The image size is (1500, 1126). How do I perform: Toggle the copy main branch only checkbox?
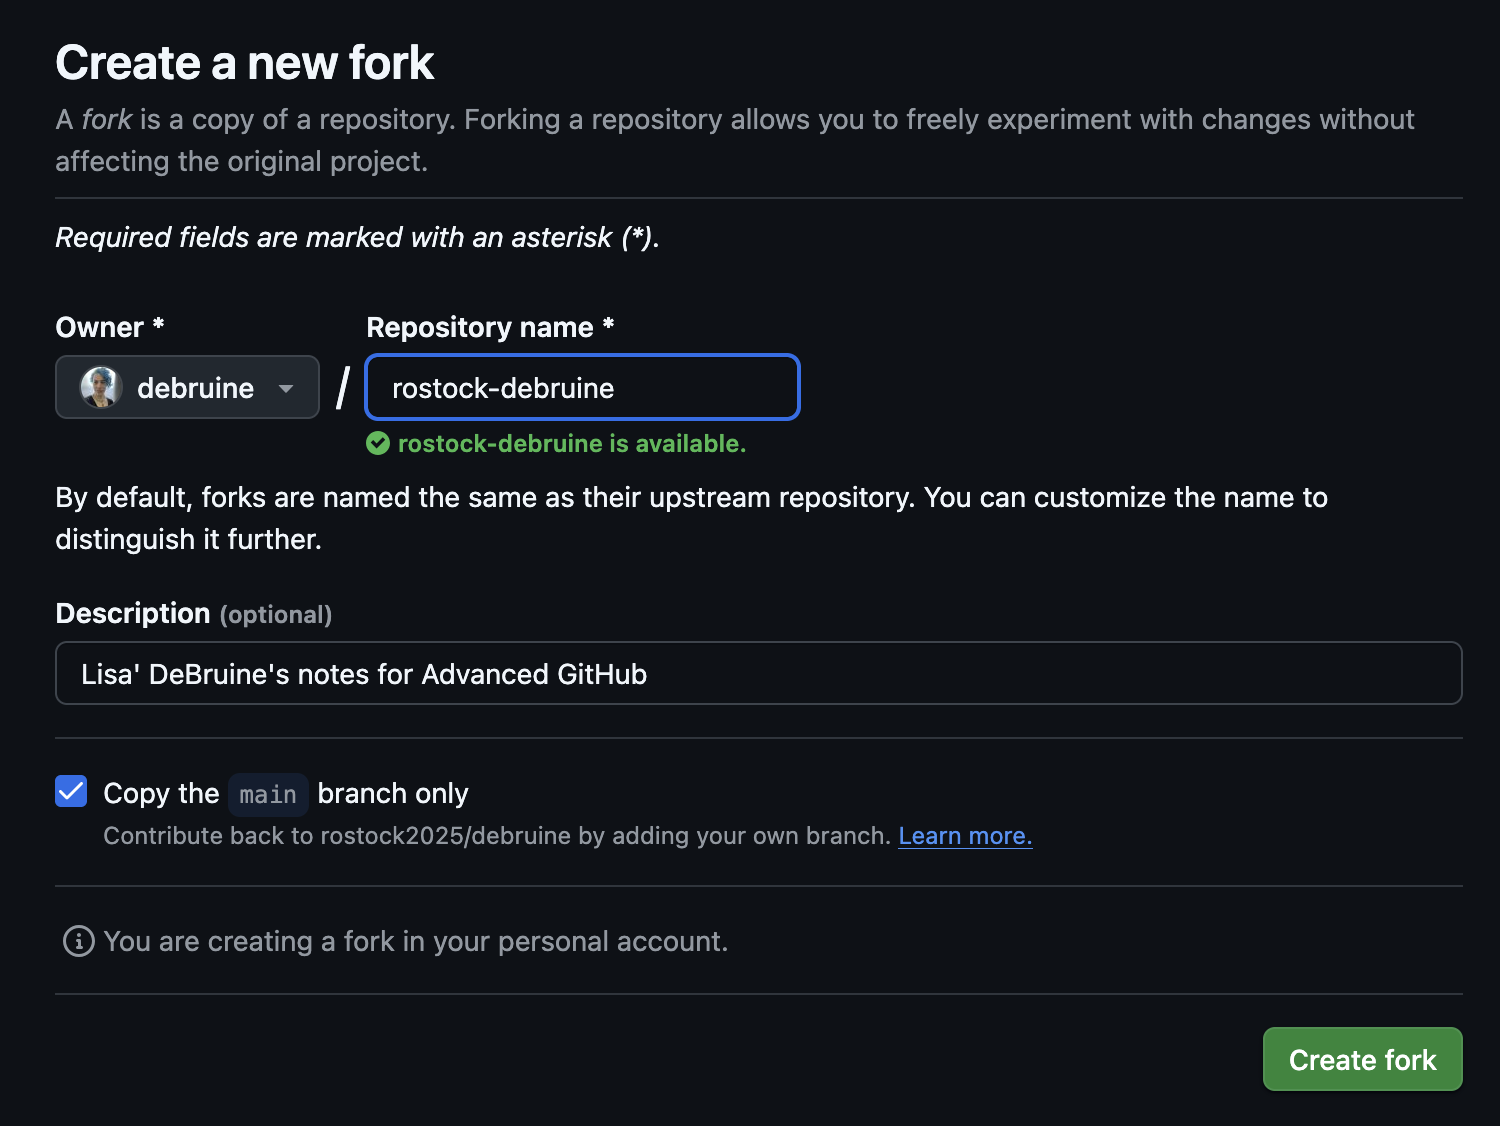[71, 791]
